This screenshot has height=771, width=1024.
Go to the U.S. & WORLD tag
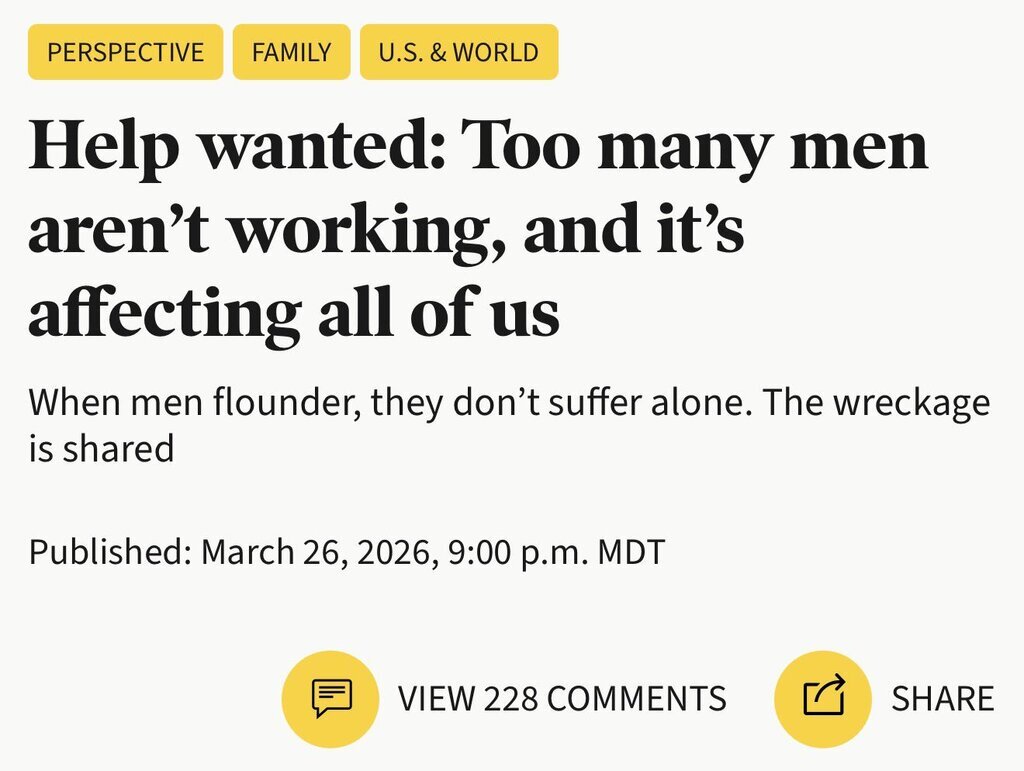[x=458, y=52]
